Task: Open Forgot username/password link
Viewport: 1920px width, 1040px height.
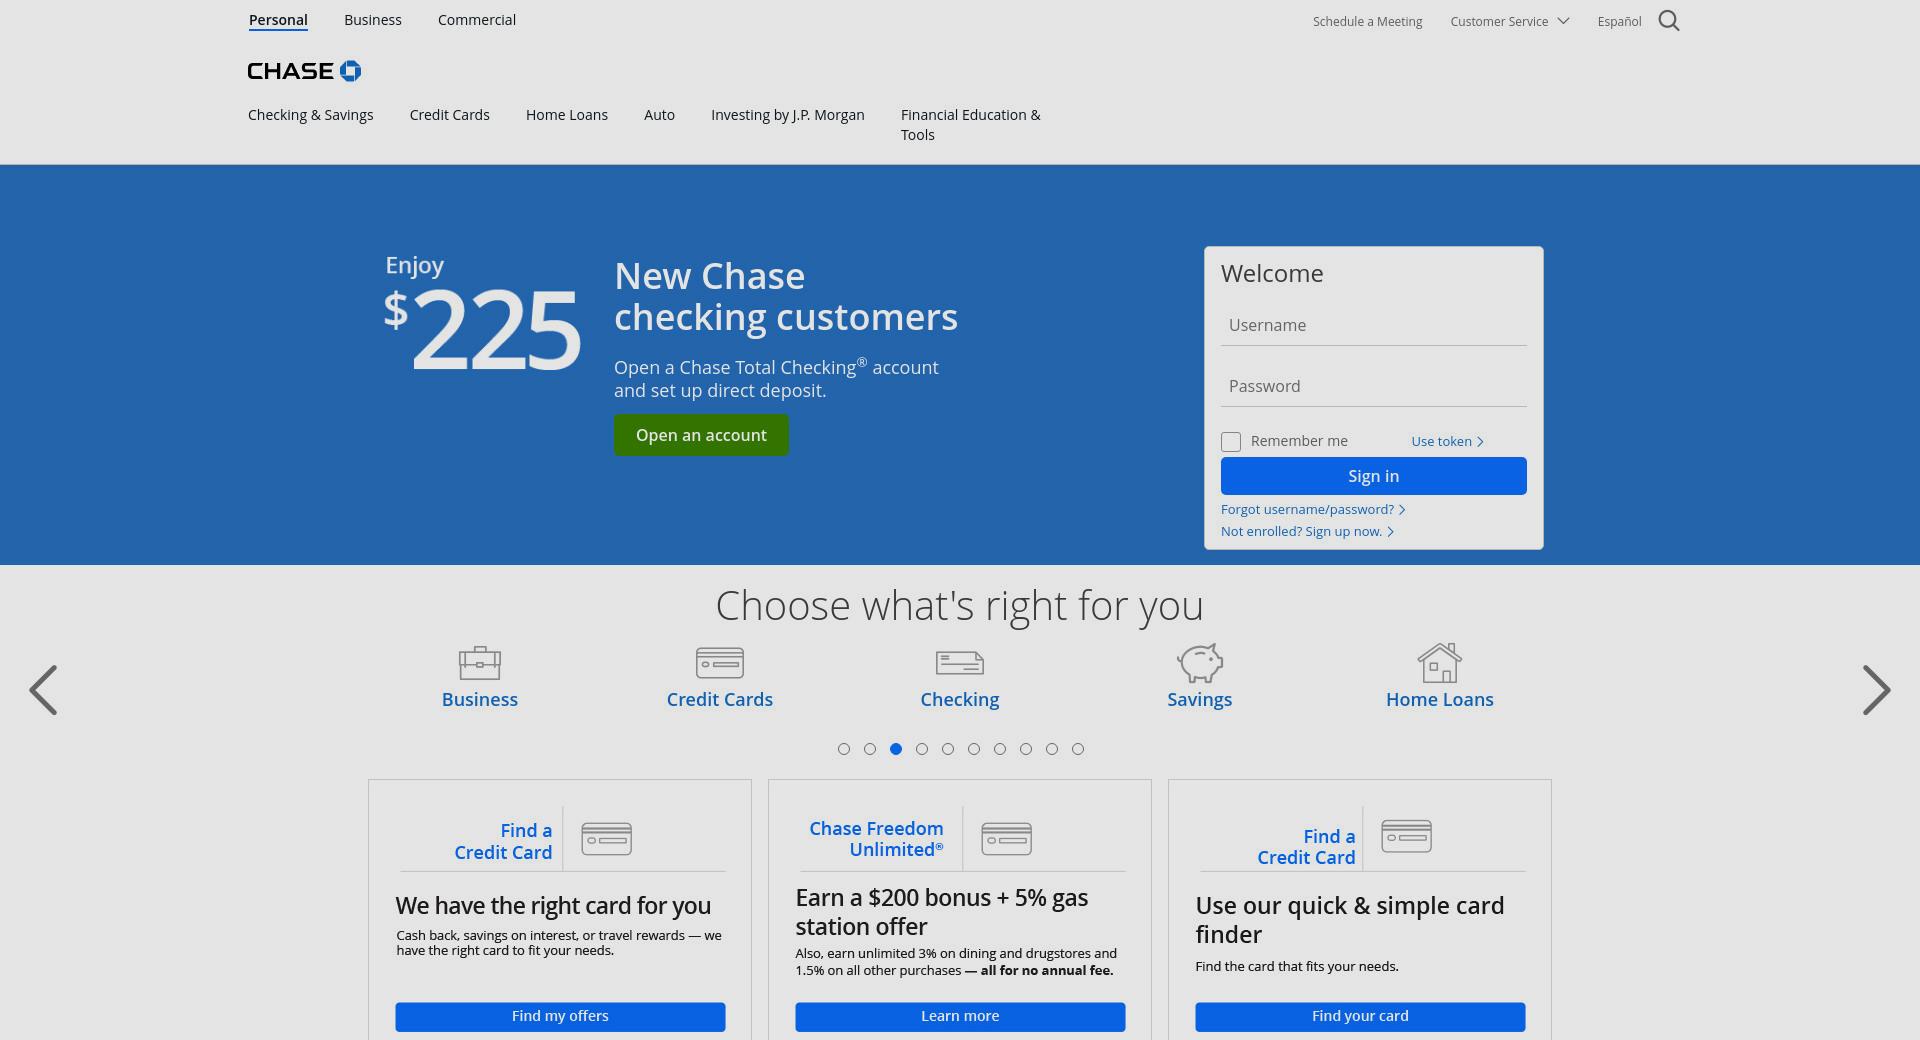Action: tap(1313, 509)
